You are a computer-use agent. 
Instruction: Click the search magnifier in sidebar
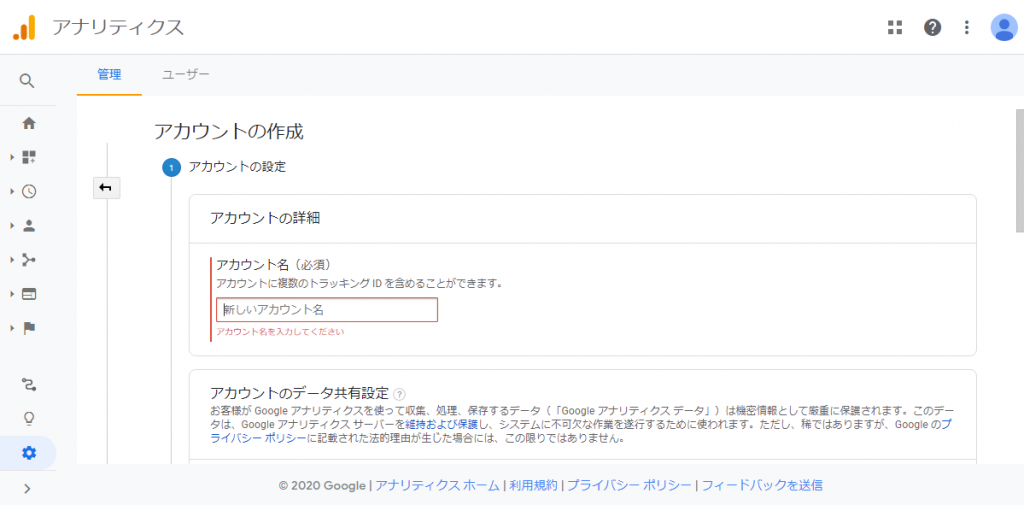[x=26, y=81]
